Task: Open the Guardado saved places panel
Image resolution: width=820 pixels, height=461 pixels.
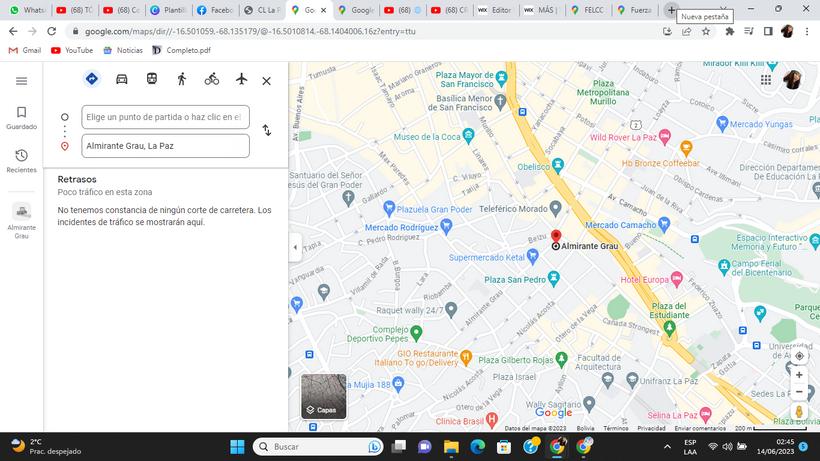Action: pos(21,118)
